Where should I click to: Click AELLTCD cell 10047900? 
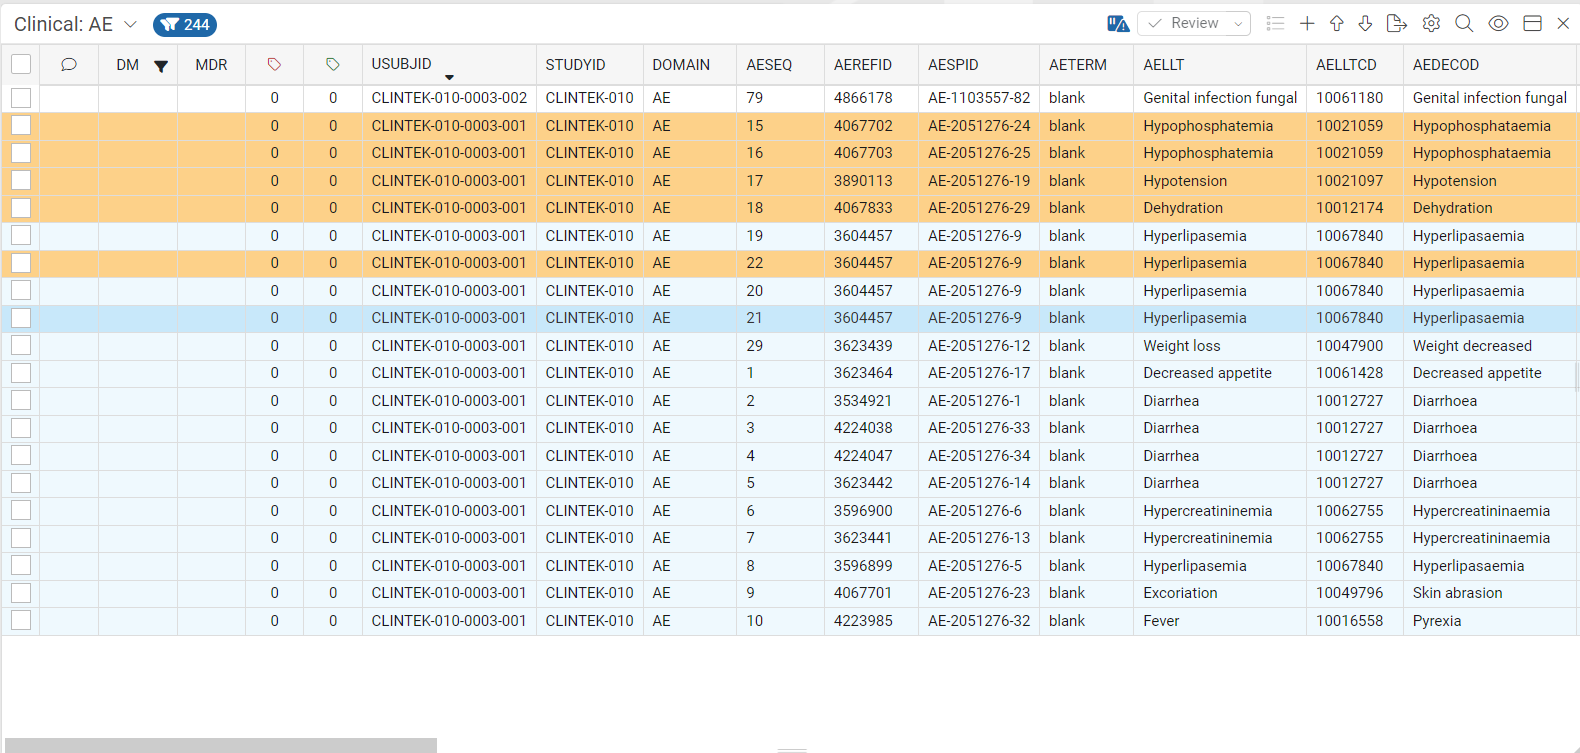pos(1354,346)
